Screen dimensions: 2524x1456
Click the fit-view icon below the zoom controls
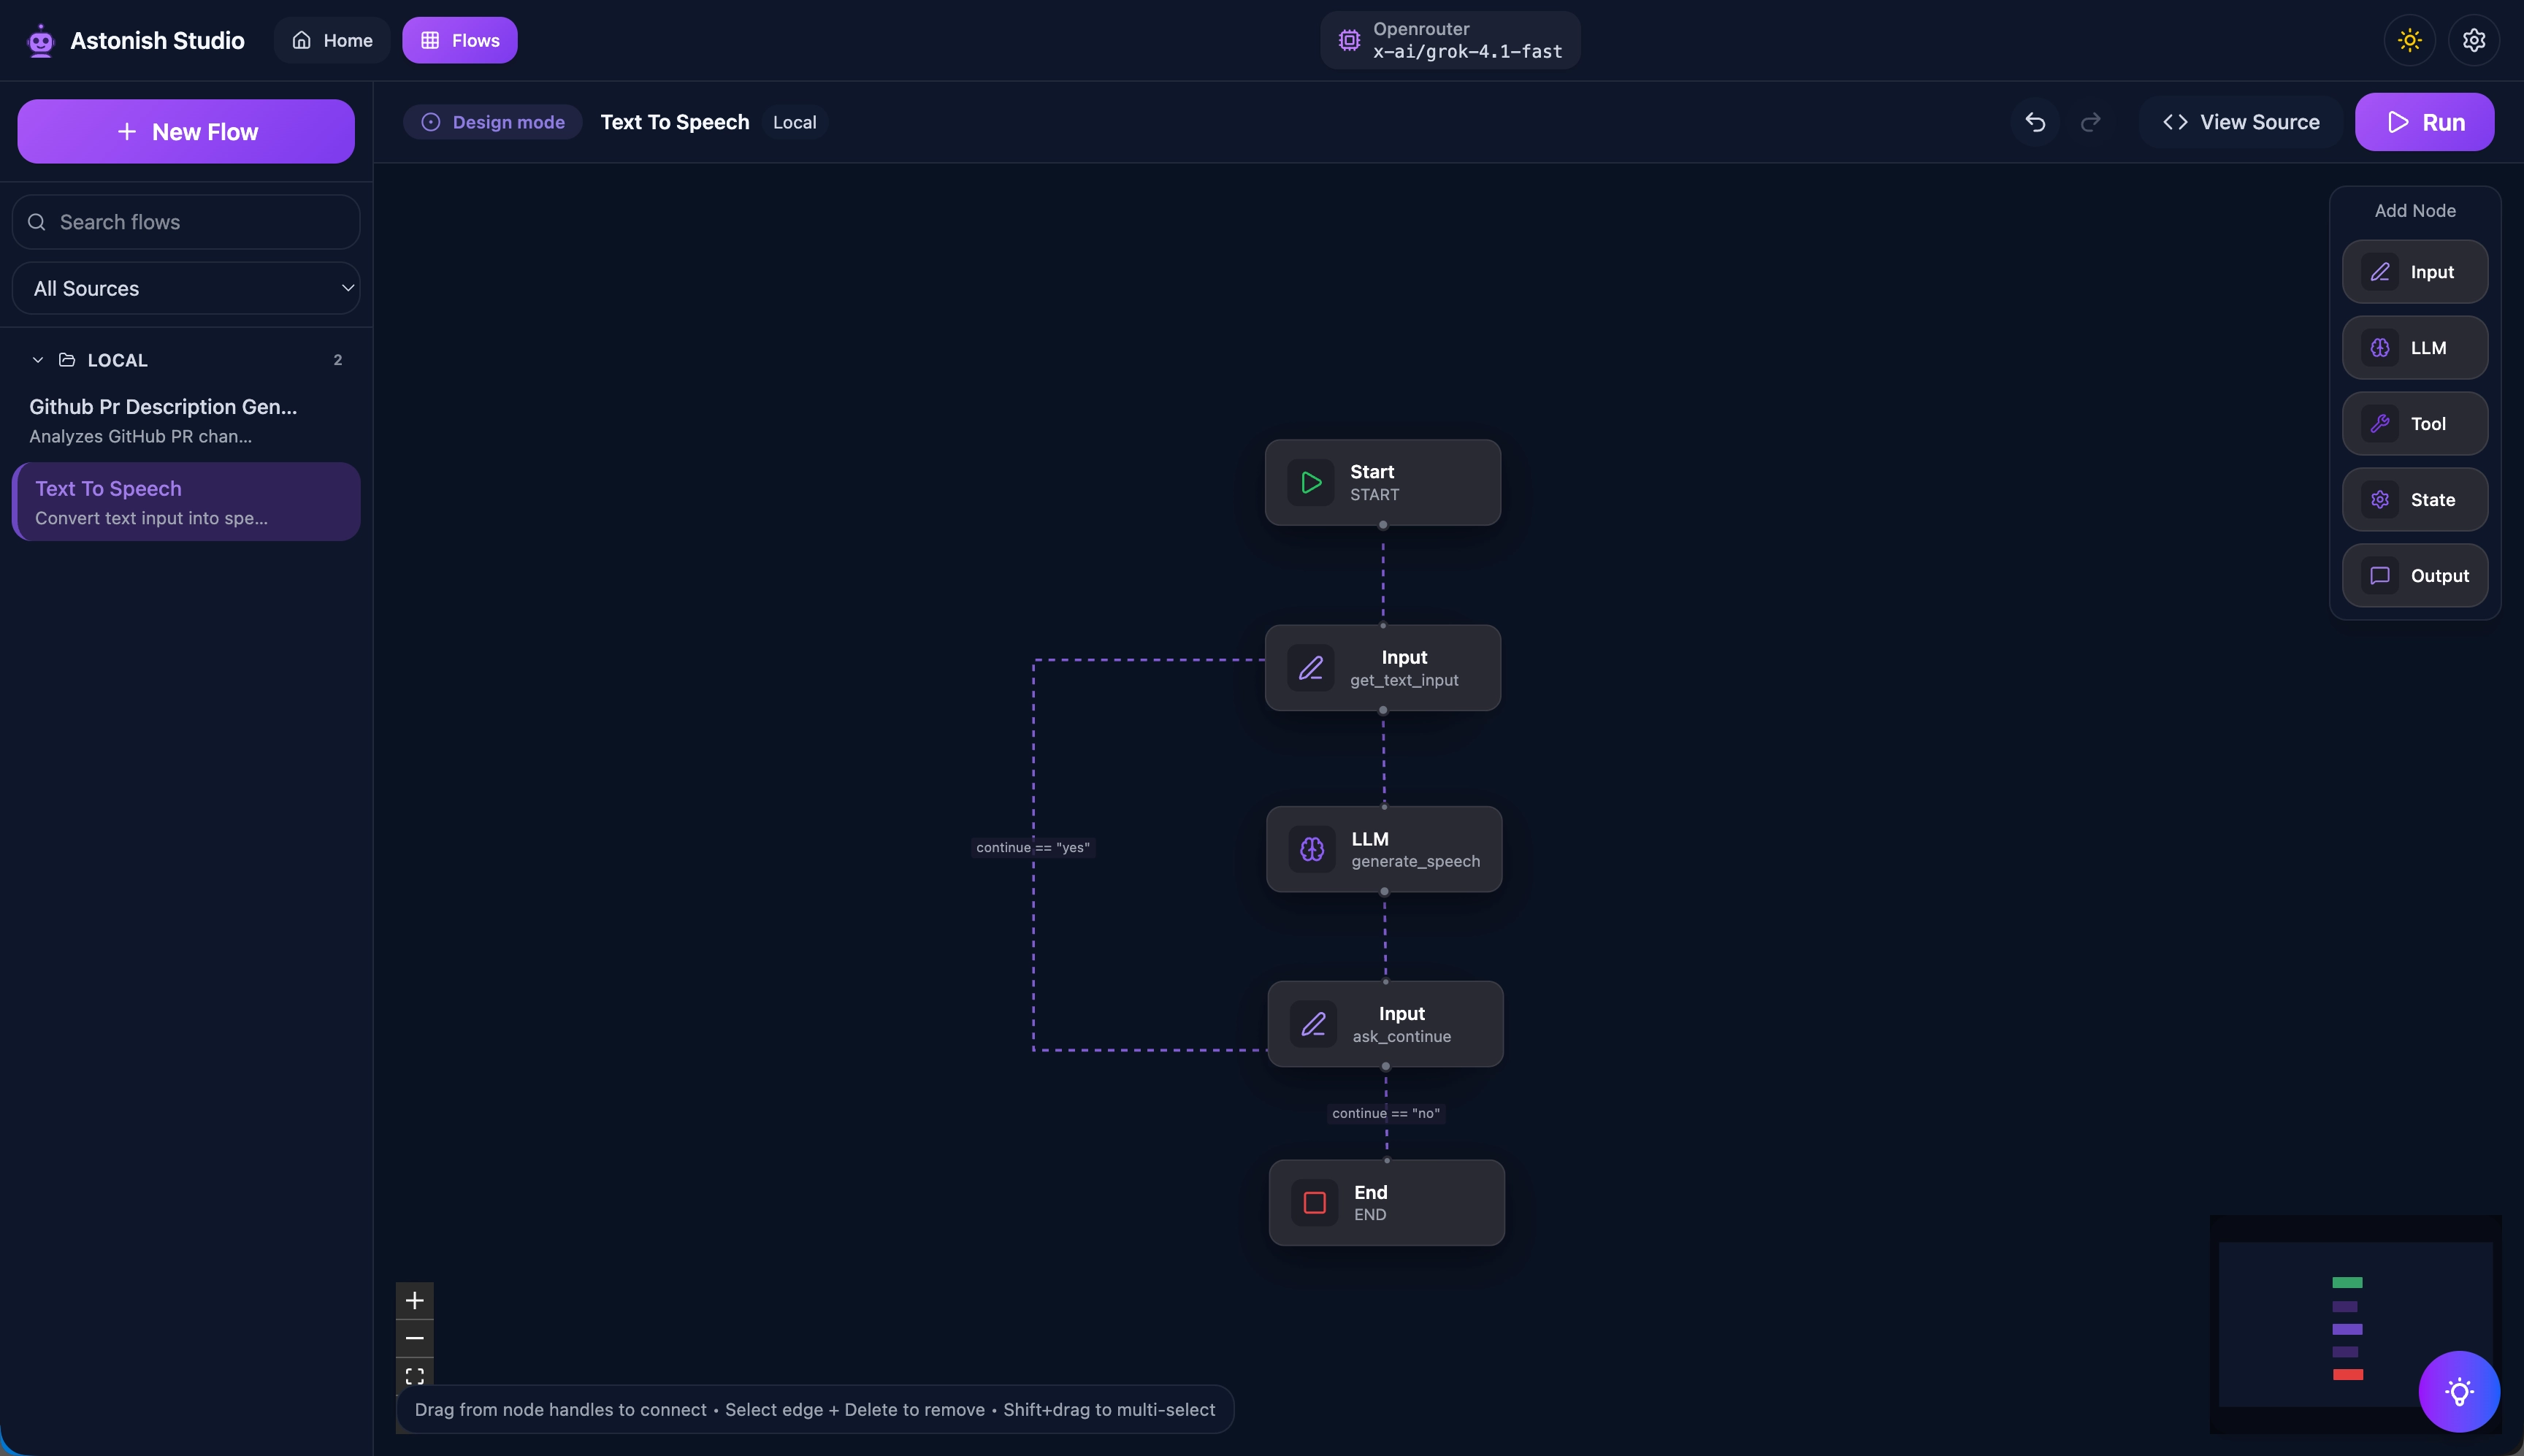tap(415, 1375)
